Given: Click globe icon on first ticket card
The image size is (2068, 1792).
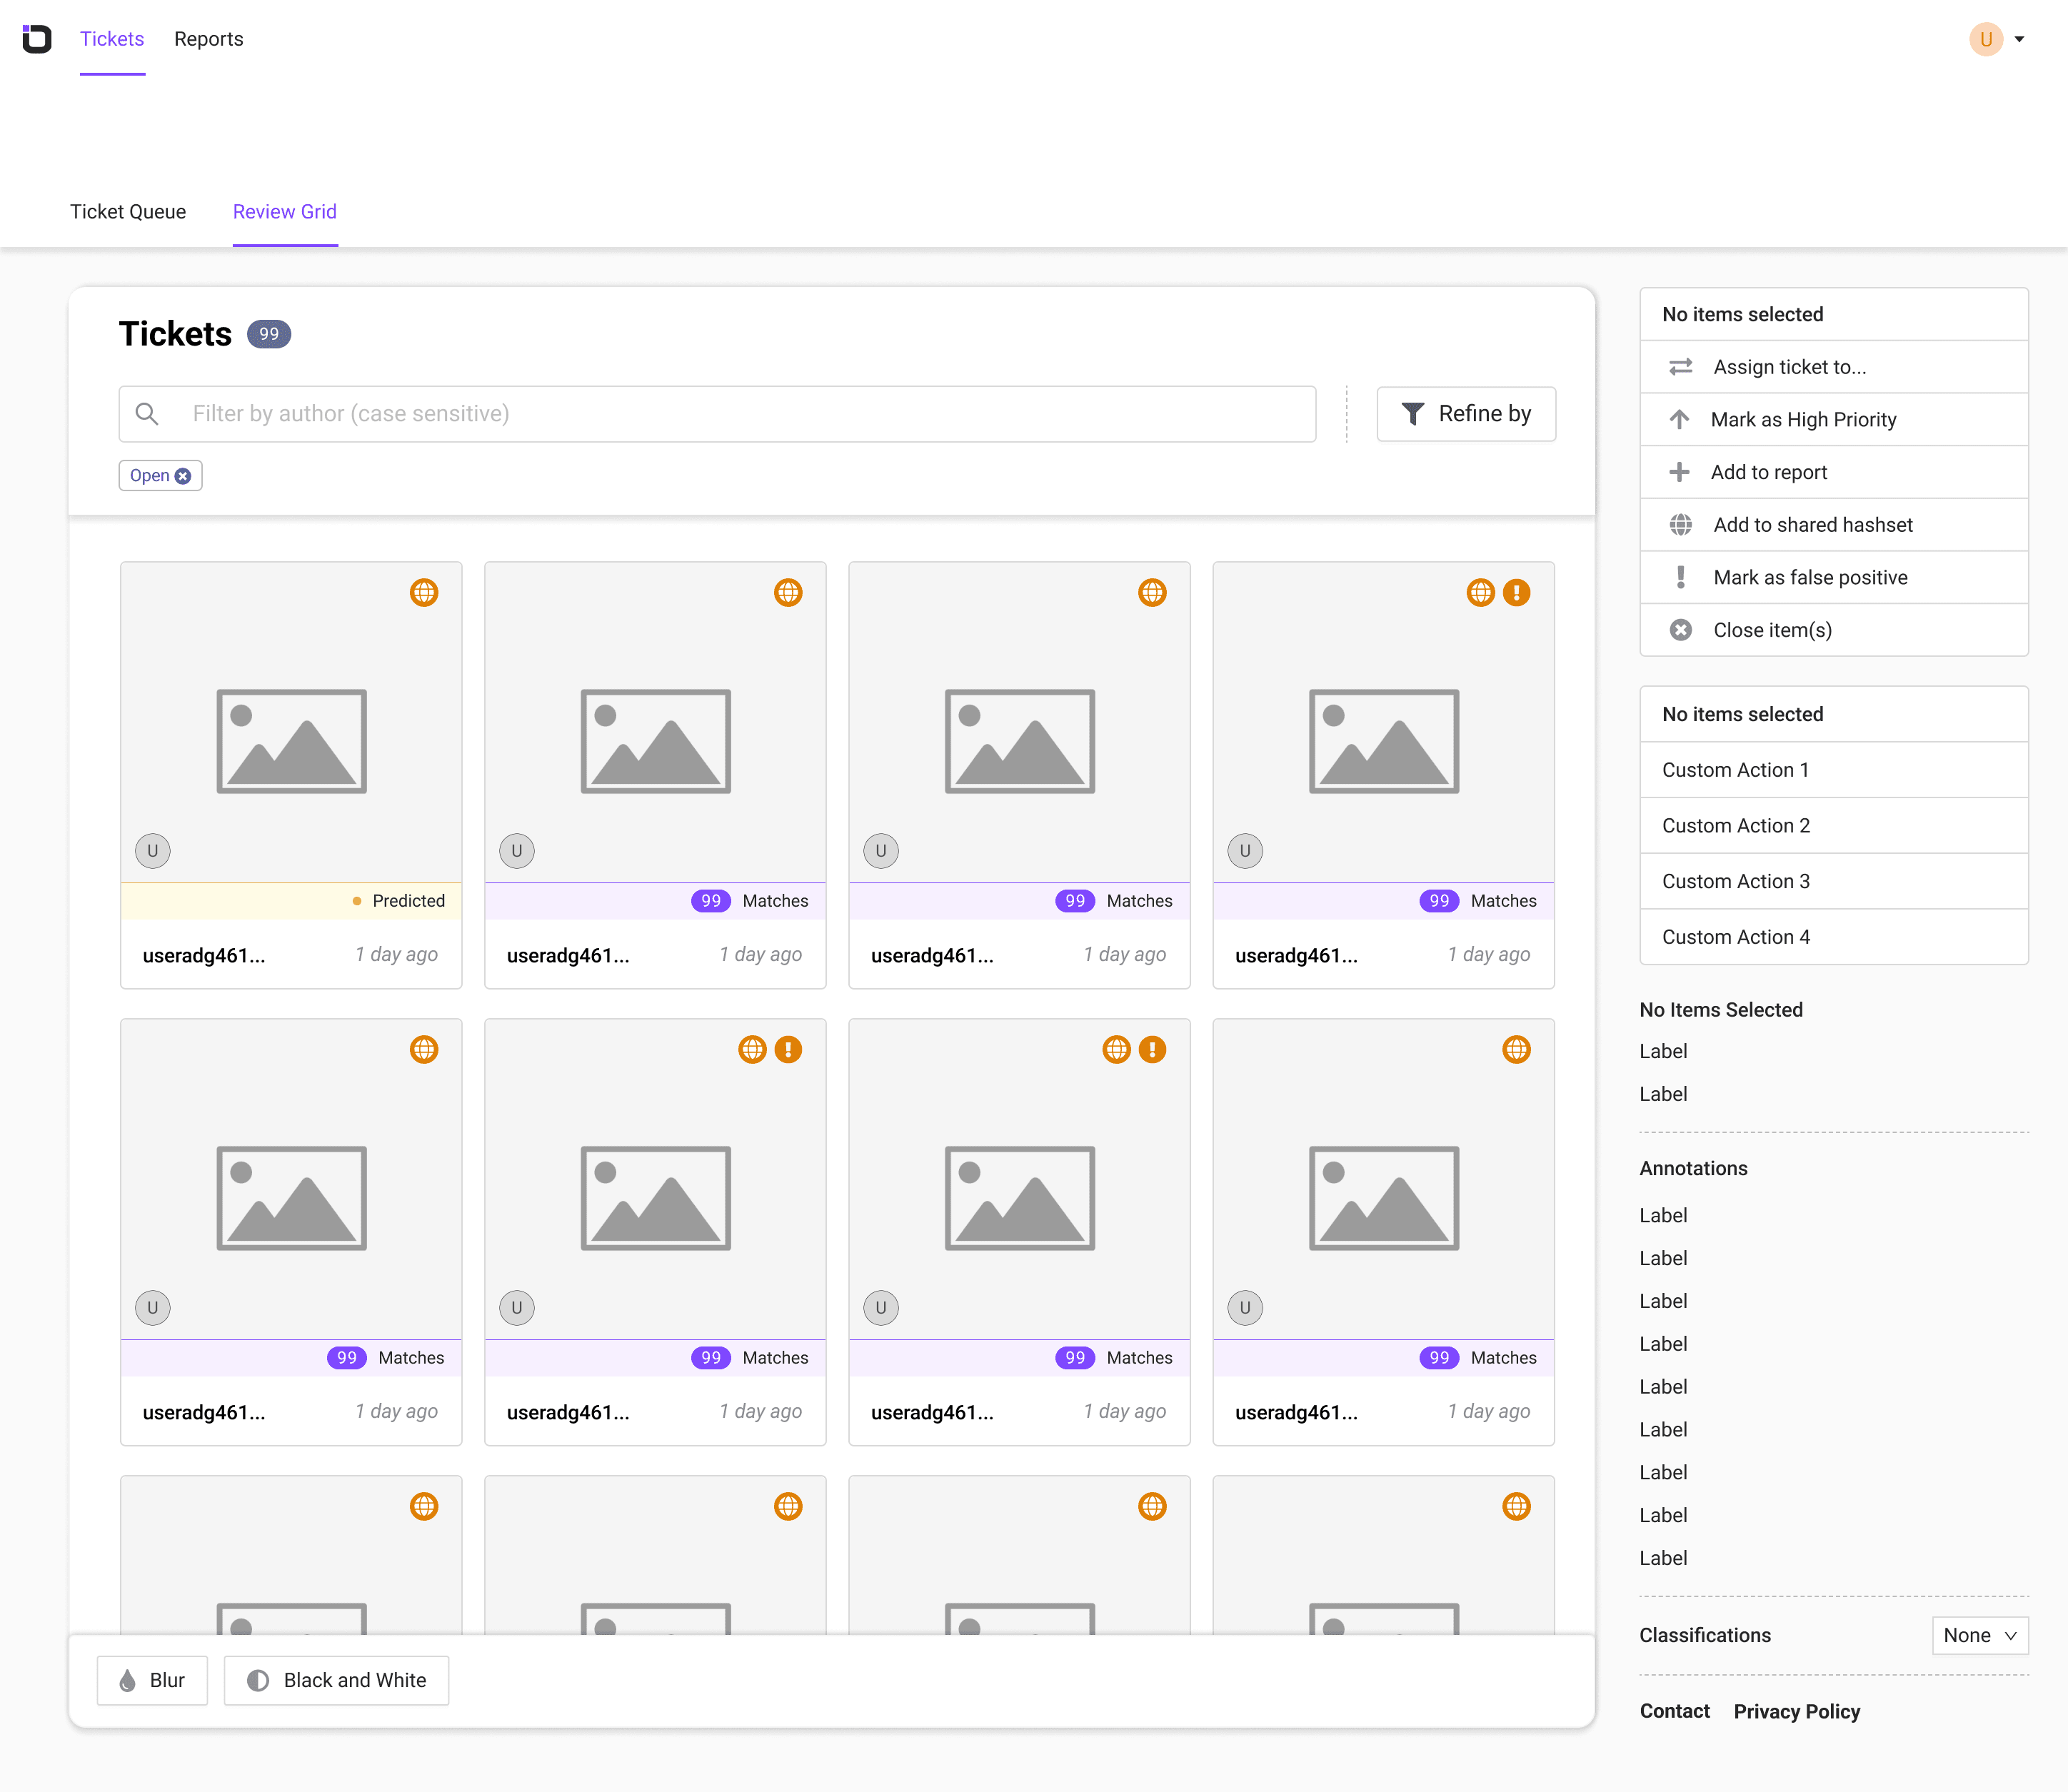Looking at the screenshot, I should (x=424, y=593).
